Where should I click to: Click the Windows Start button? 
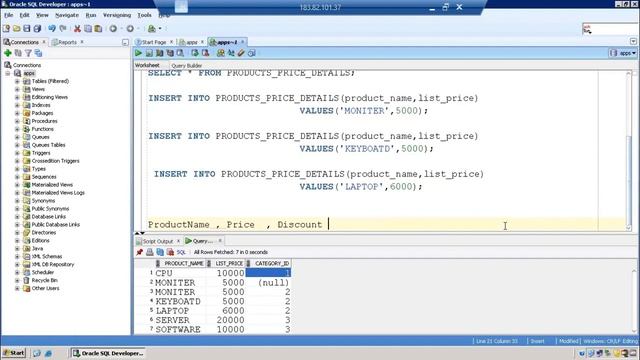[14, 353]
